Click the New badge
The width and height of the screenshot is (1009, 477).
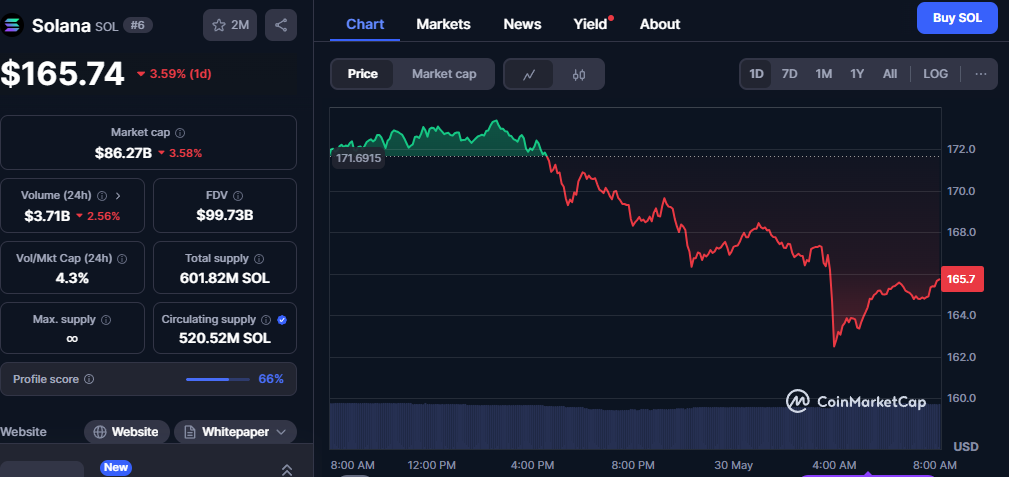(115, 467)
